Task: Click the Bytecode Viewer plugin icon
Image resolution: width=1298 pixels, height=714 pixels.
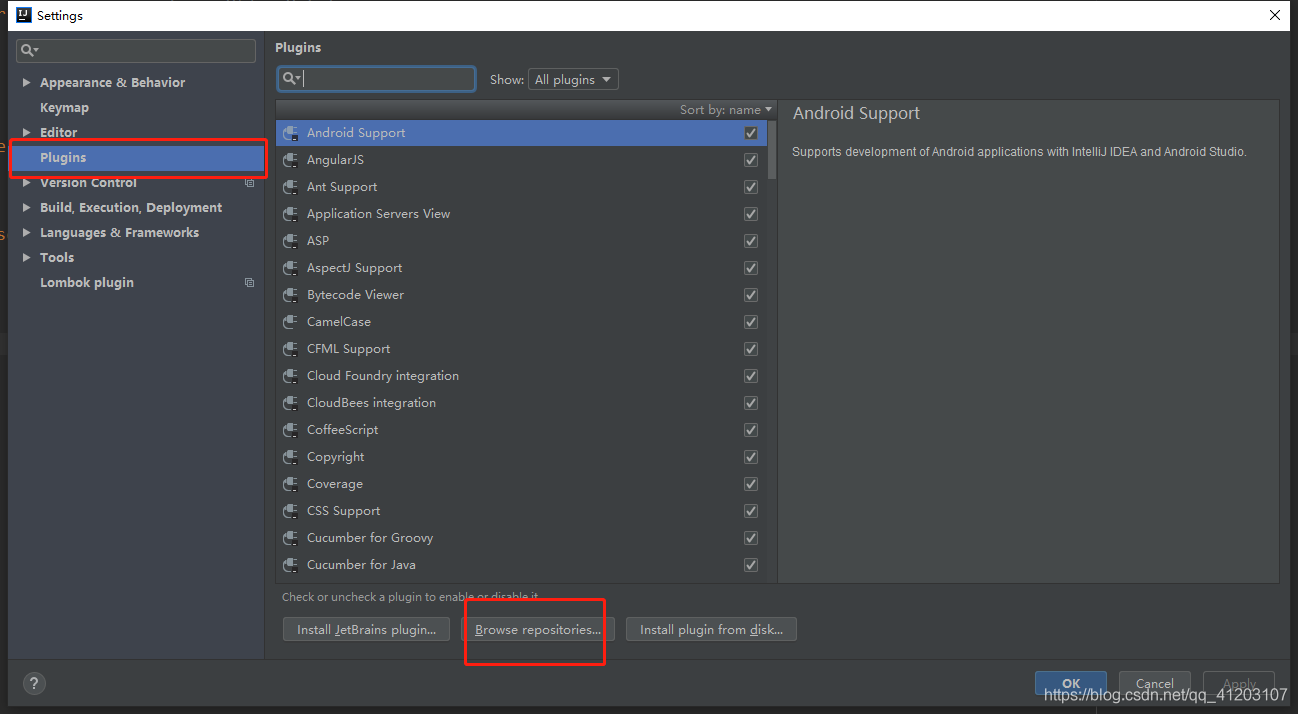Action: [291, 295]
